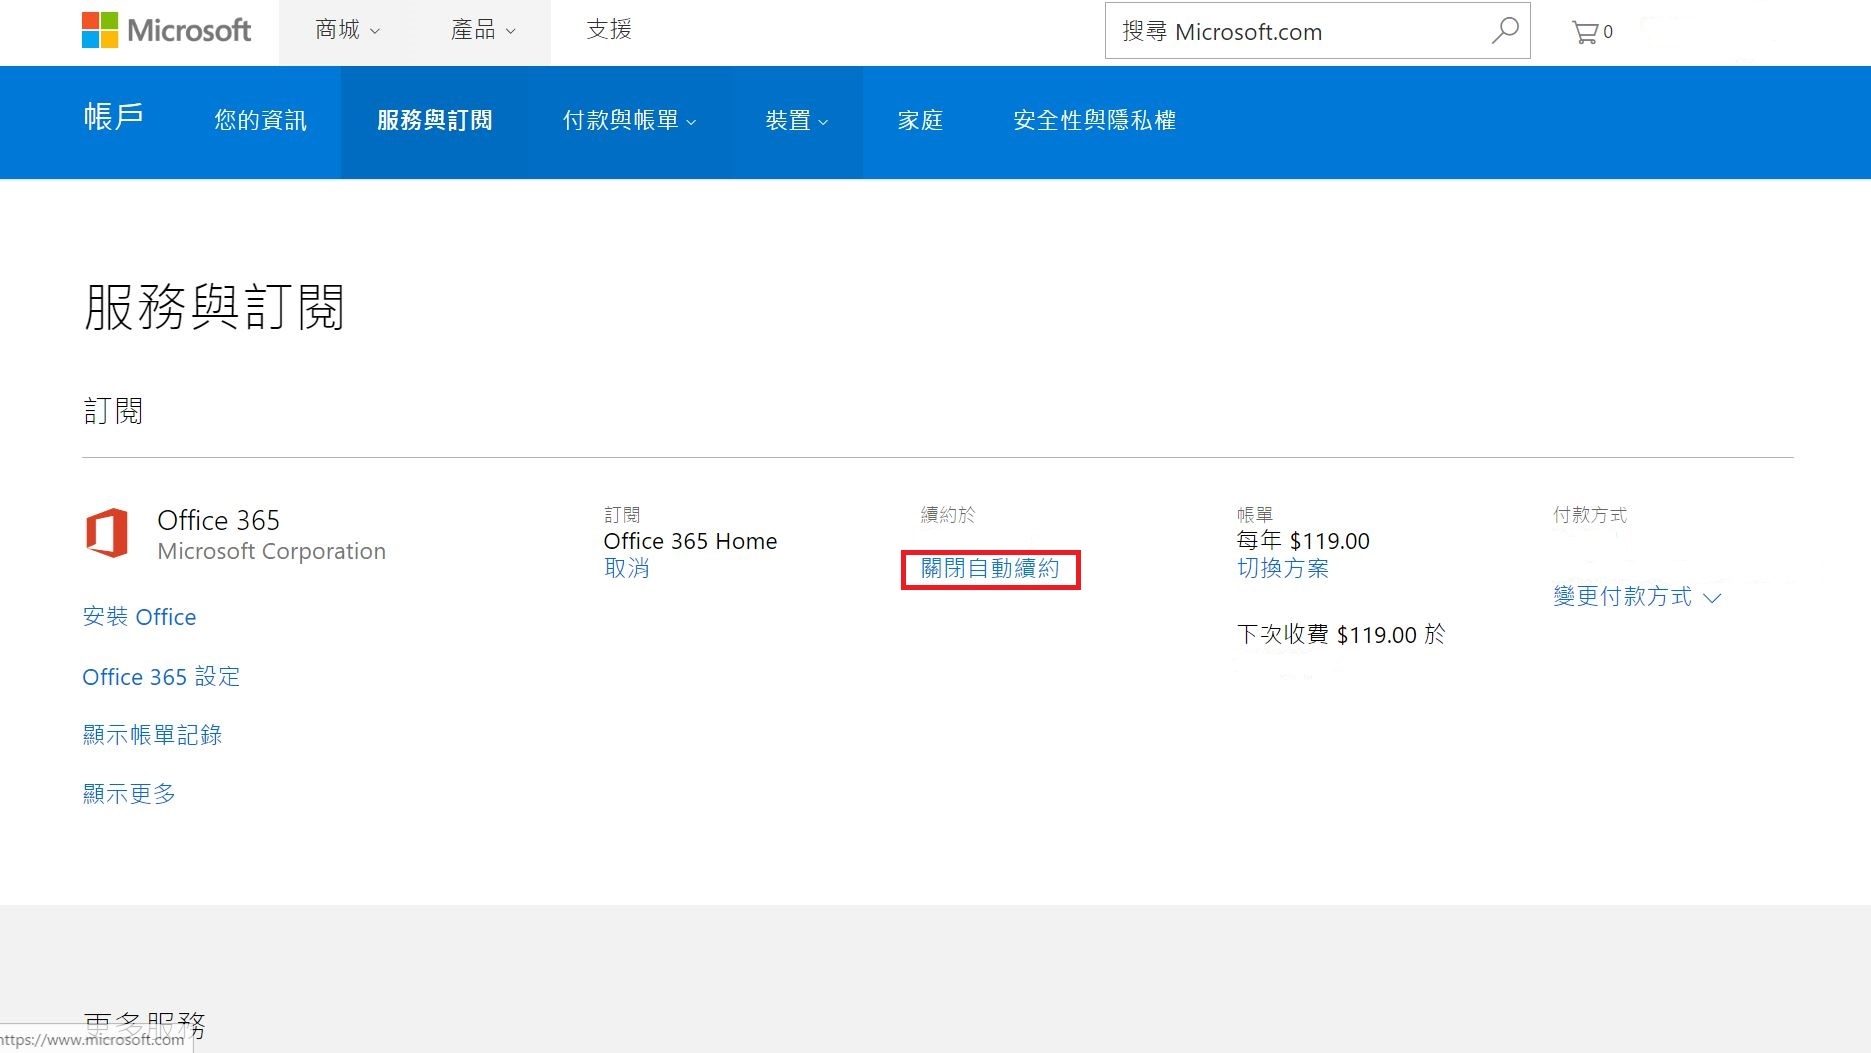Open the 家庭 tab
Image resolution: width=1871 pixels, height=1053 pixels.
920,121
